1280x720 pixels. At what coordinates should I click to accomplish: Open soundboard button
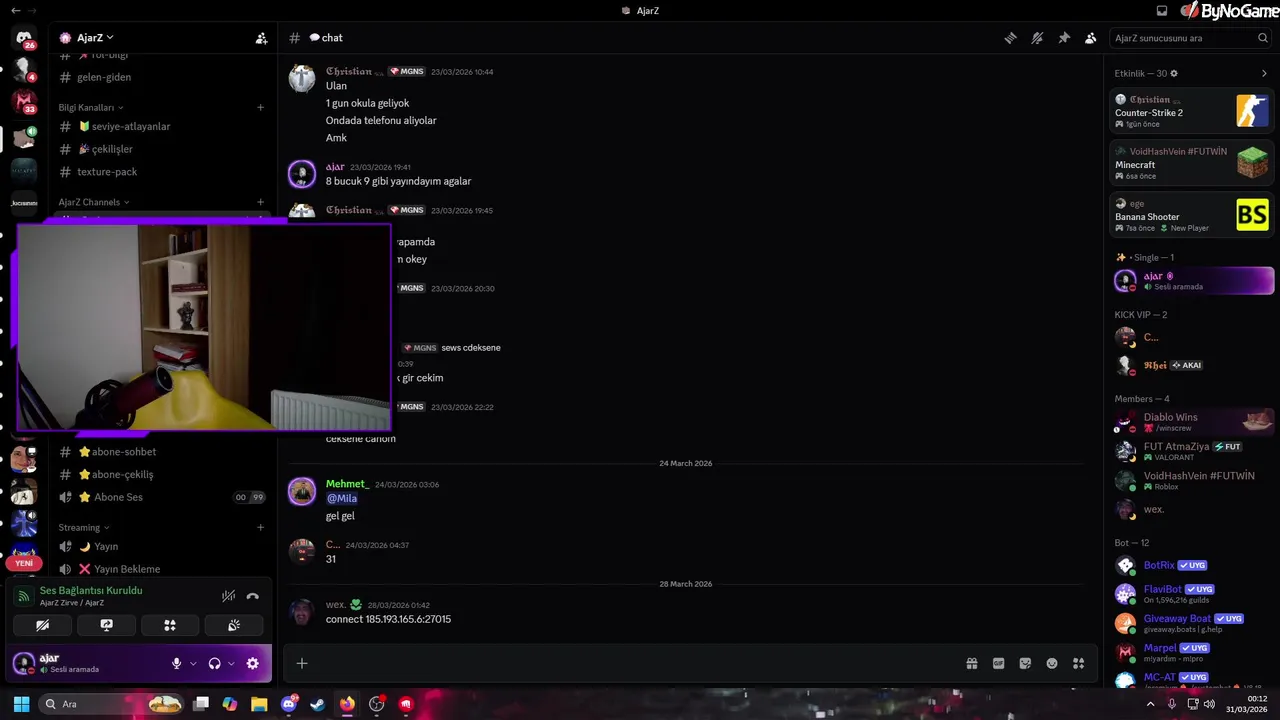click(x=234, y=625)
